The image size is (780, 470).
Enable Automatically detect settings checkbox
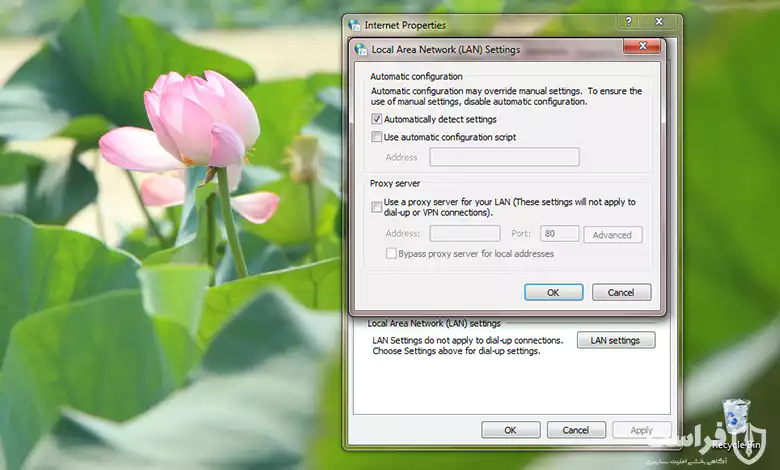[x=377, y=119]
